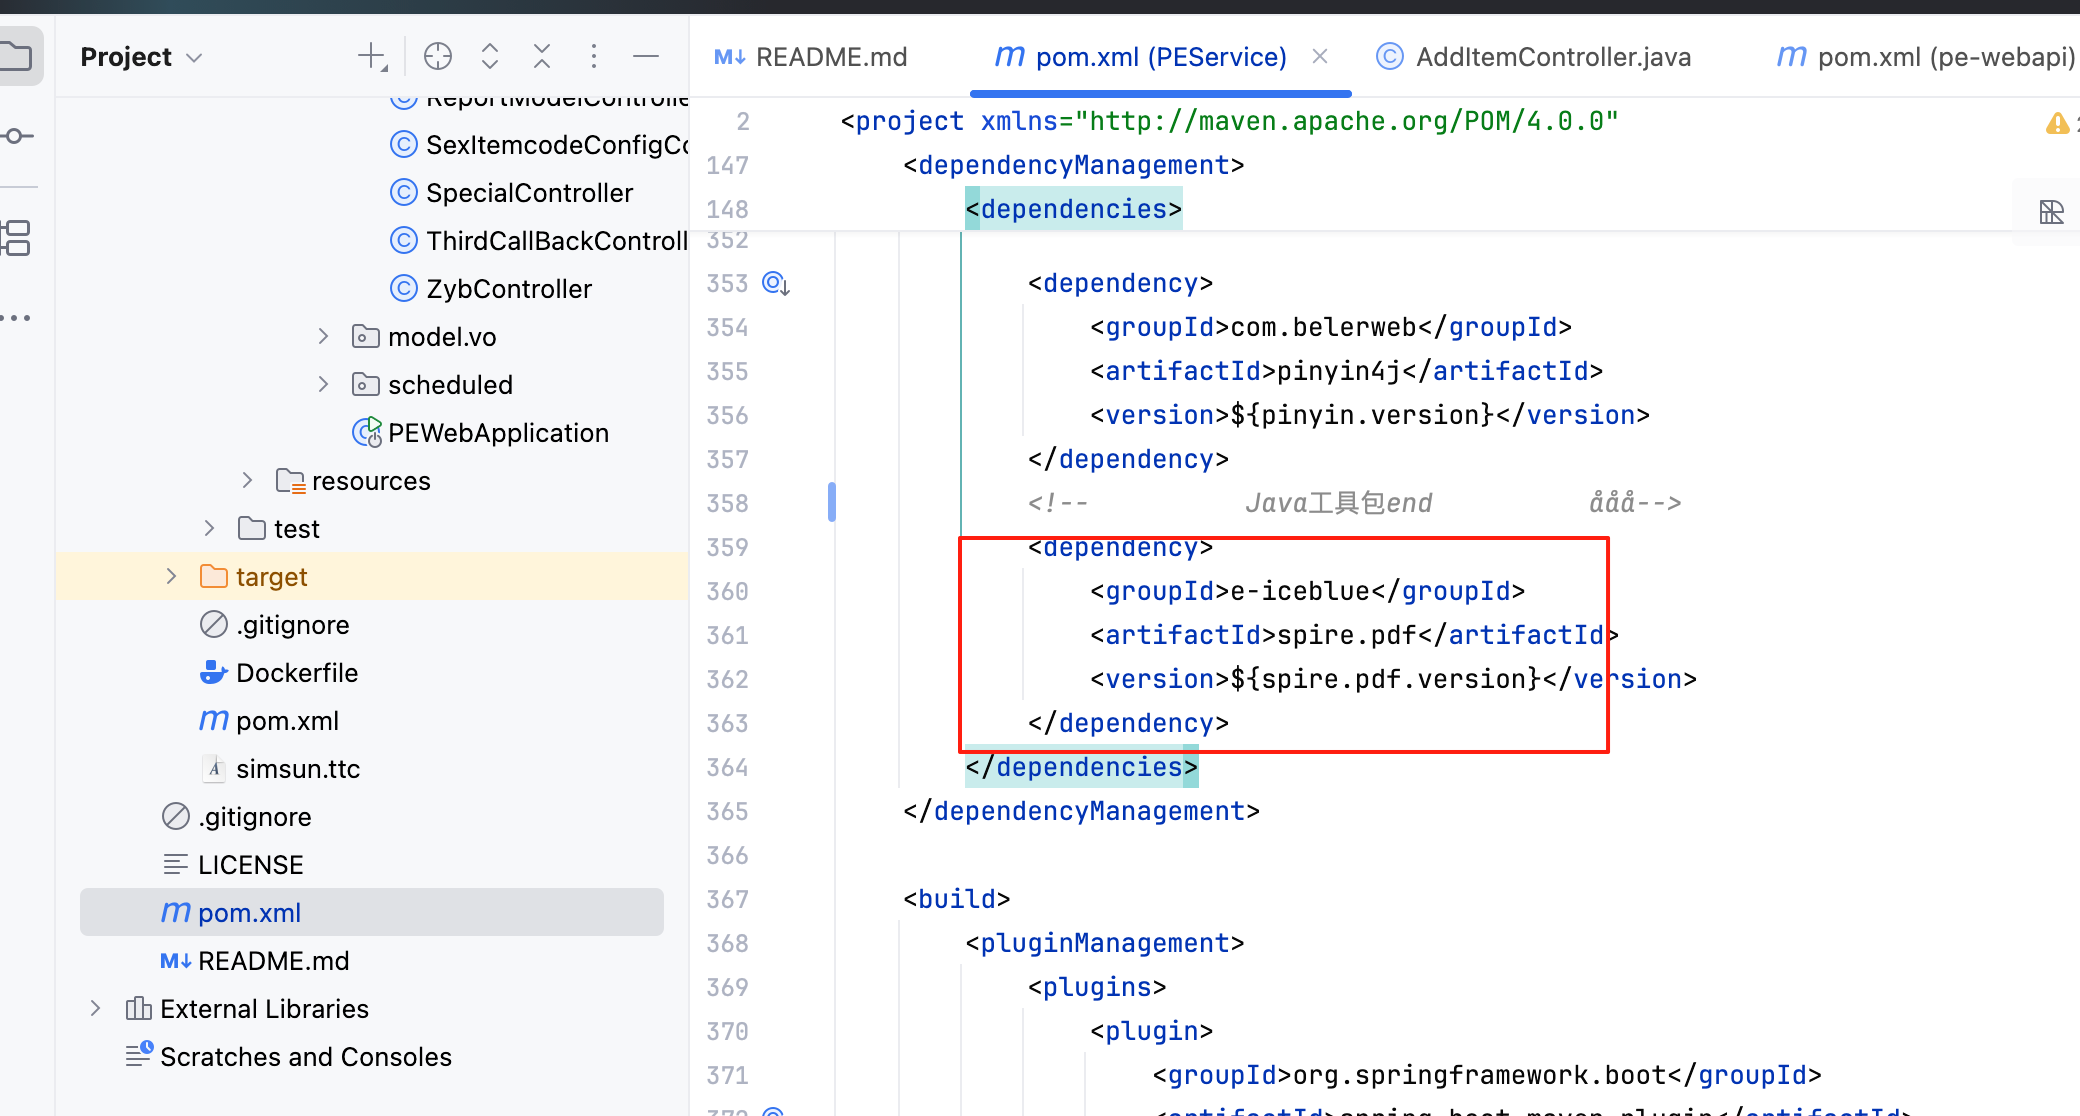
Task: Expand the resources folder
Action: tap(247, 481)
